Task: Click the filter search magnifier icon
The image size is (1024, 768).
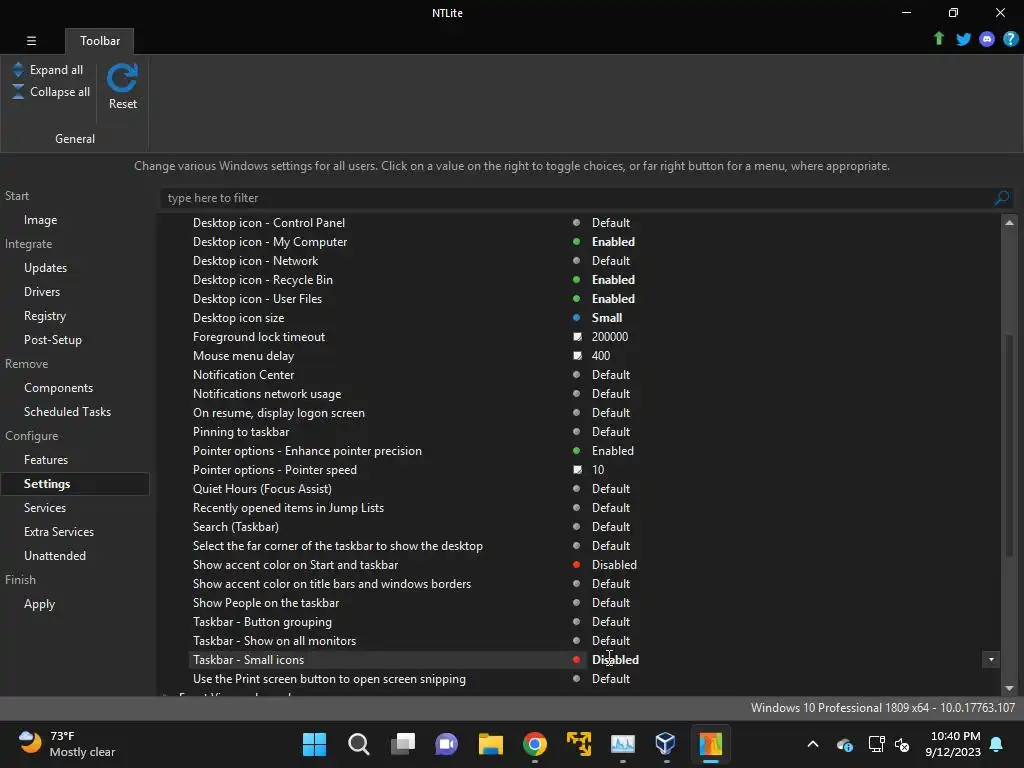Action: point(1002,198)
